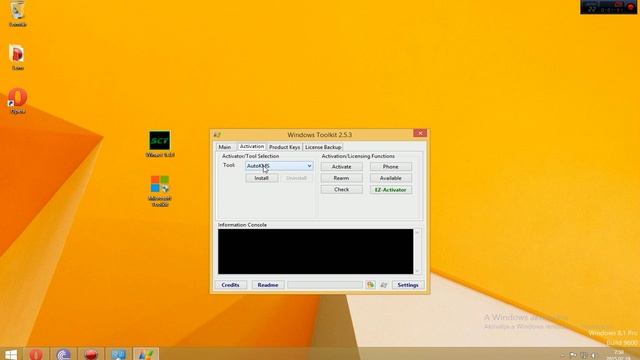Click the Available button
640x360 pixels.
coord(391,178)
